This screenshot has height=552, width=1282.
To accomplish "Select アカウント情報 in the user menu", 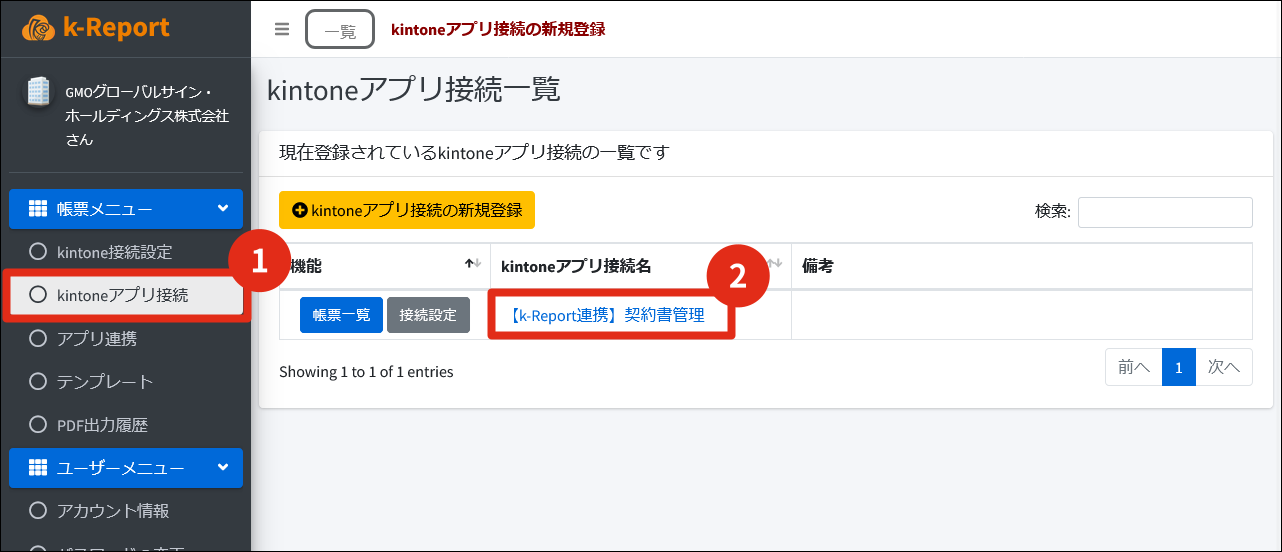I will [x=113, y=511].
